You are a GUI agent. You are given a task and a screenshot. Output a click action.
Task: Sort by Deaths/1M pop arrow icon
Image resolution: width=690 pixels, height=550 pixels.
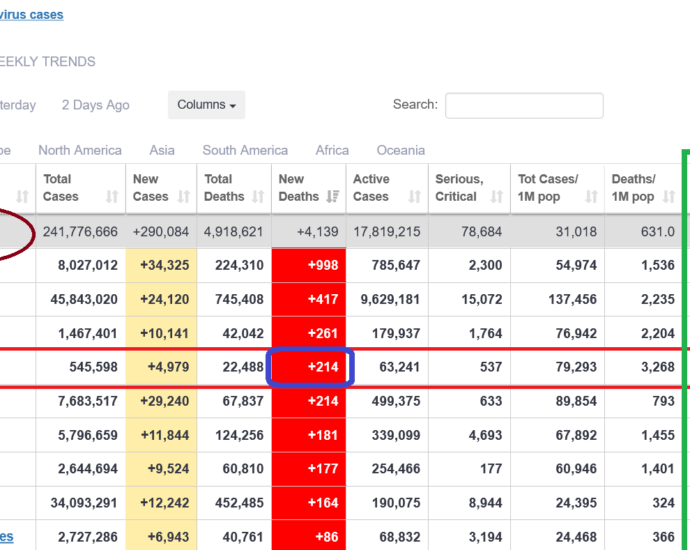[x=669, y=197]
